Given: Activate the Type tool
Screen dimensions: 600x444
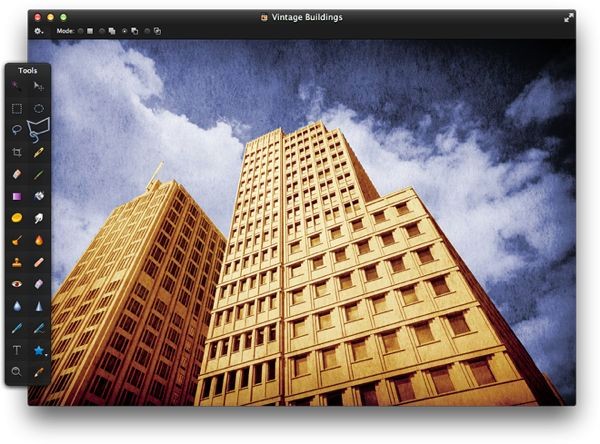Looking at the screenshot, I should [16, 350].
